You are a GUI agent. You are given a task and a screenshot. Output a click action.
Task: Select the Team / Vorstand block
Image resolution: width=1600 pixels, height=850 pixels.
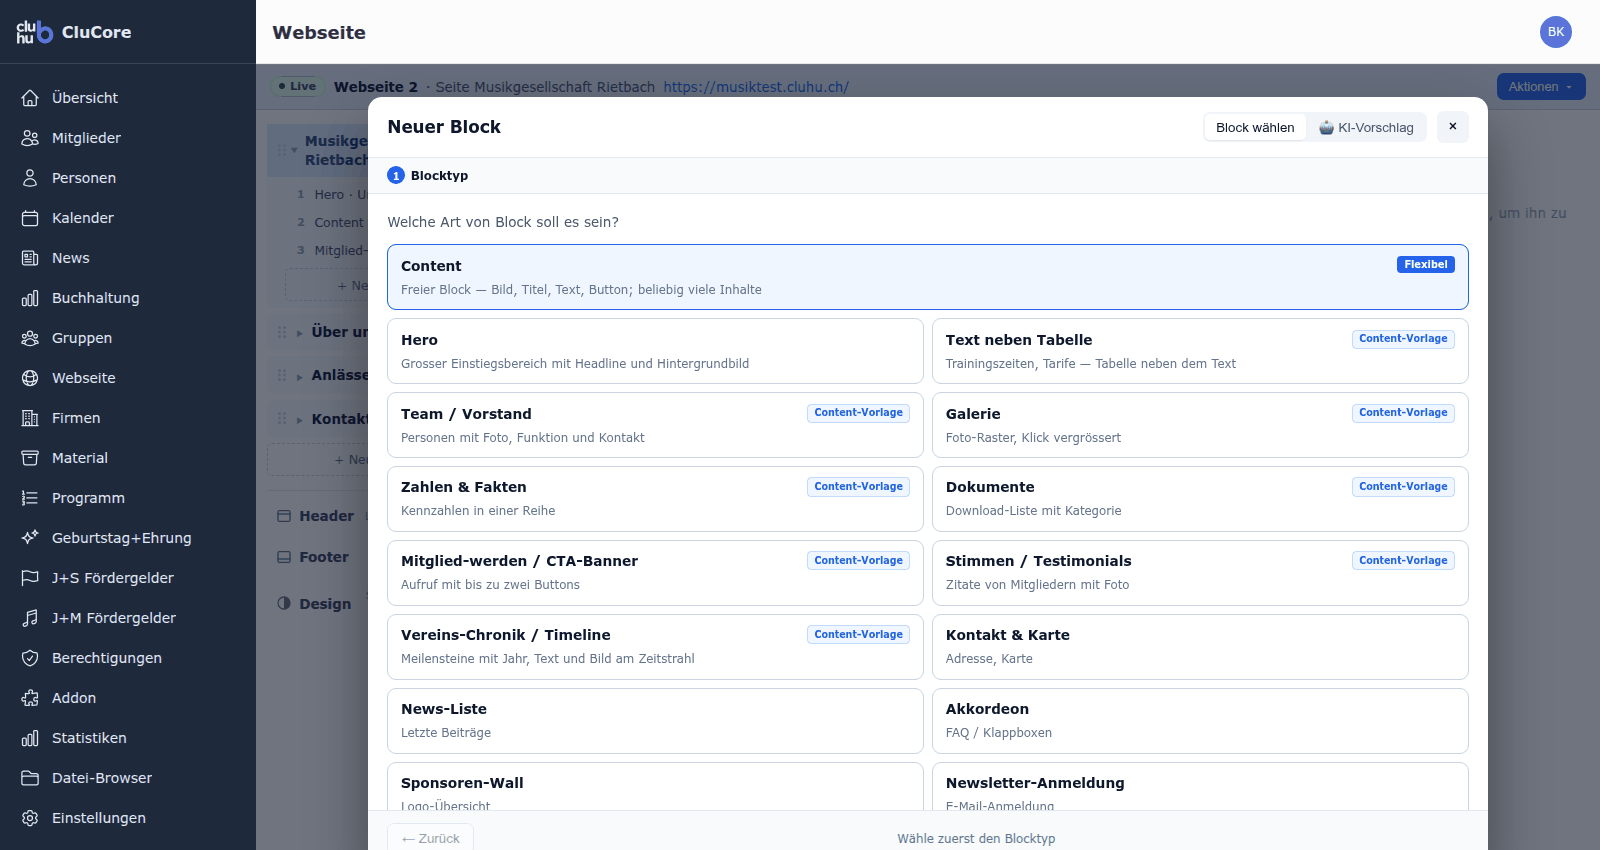[655, 425]
